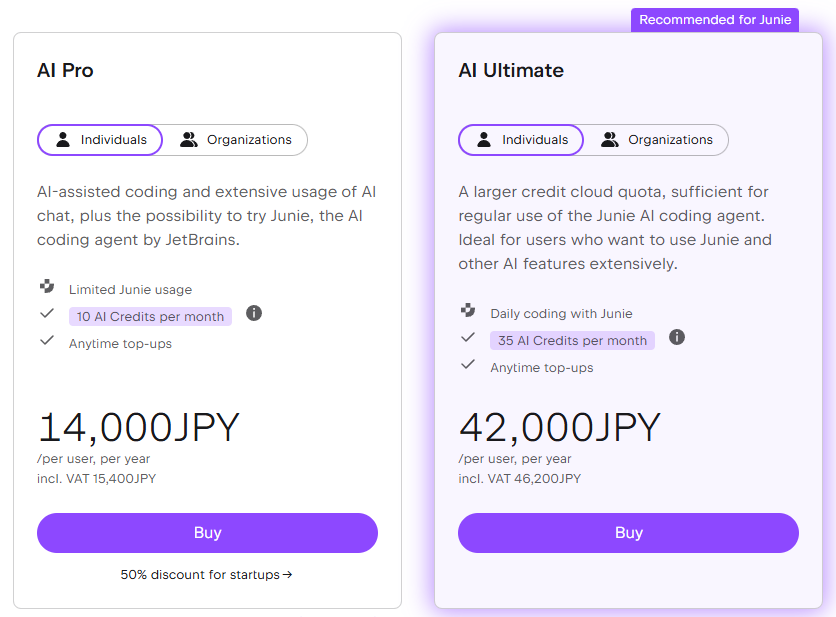Buy the AI Ultimate plan
Image resolution: width=836 pixels, height=617 pixels.
click(629, 533)
